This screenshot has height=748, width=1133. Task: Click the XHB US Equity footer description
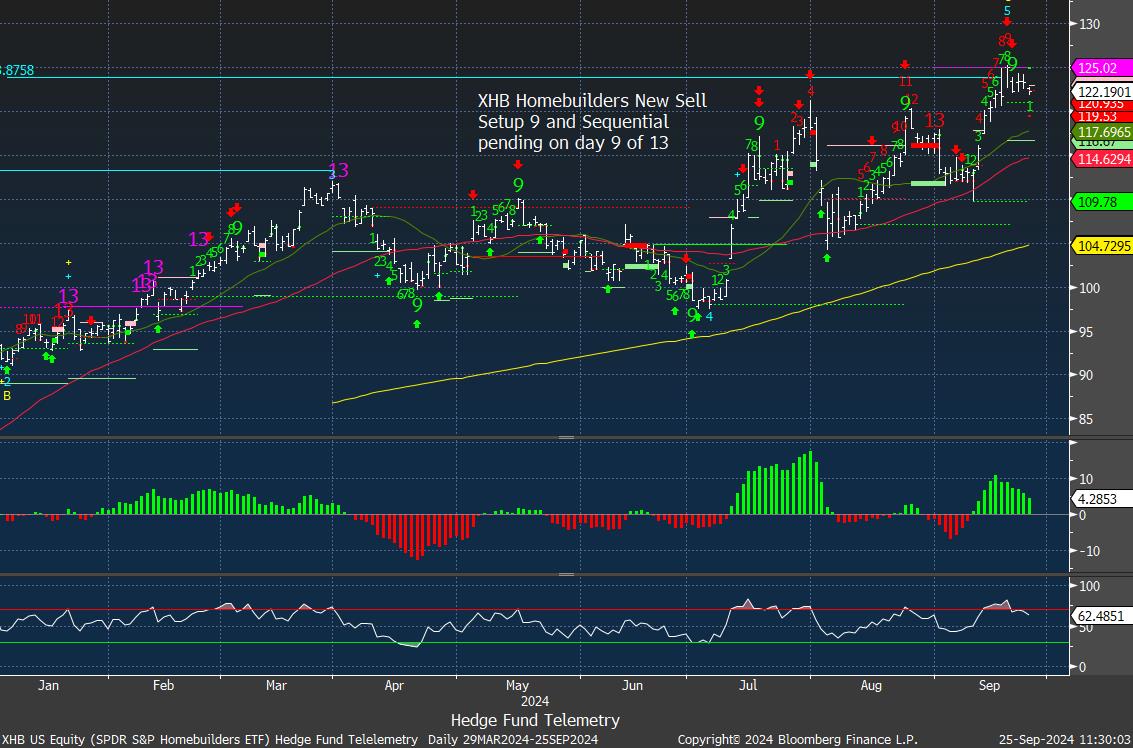(209, 739)
